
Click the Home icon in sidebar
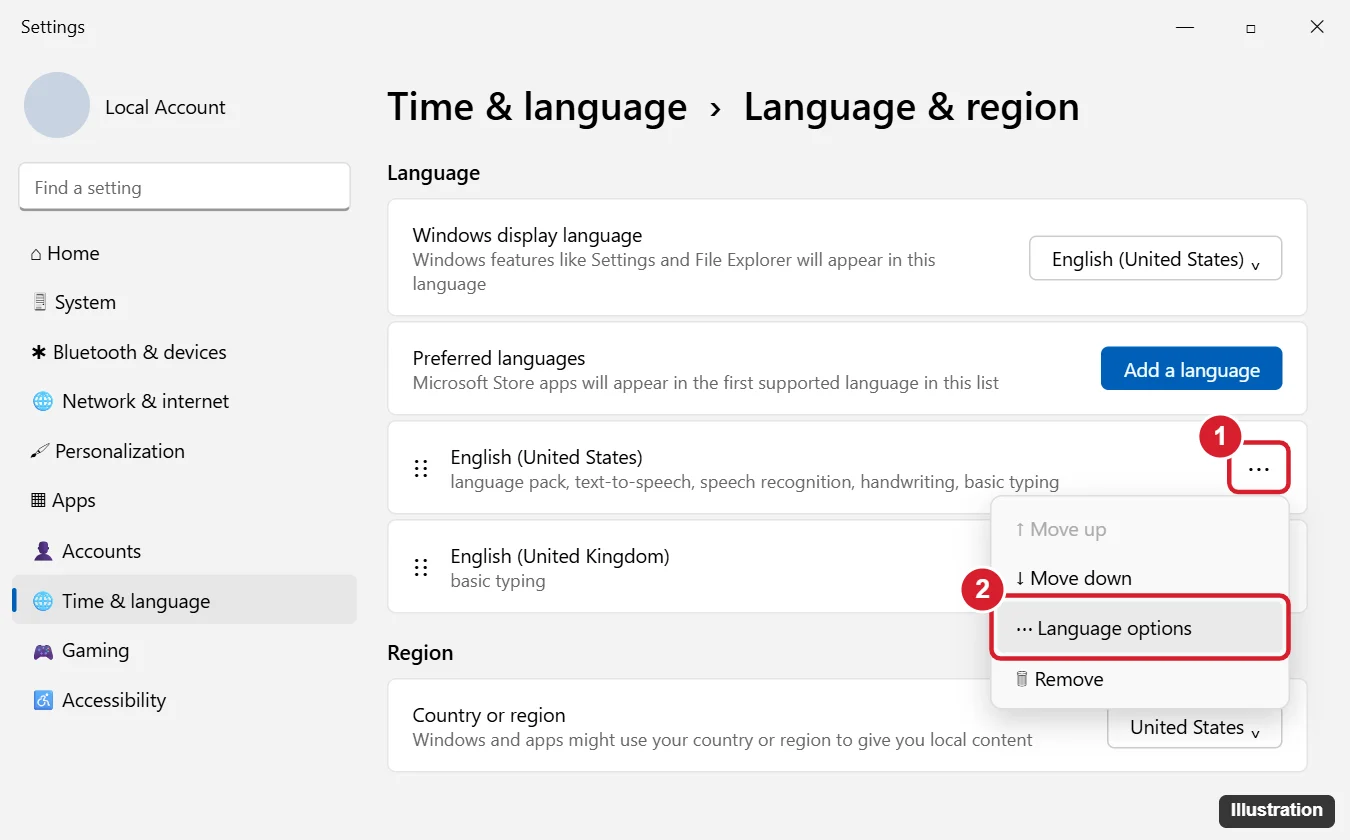coord(36,254)
